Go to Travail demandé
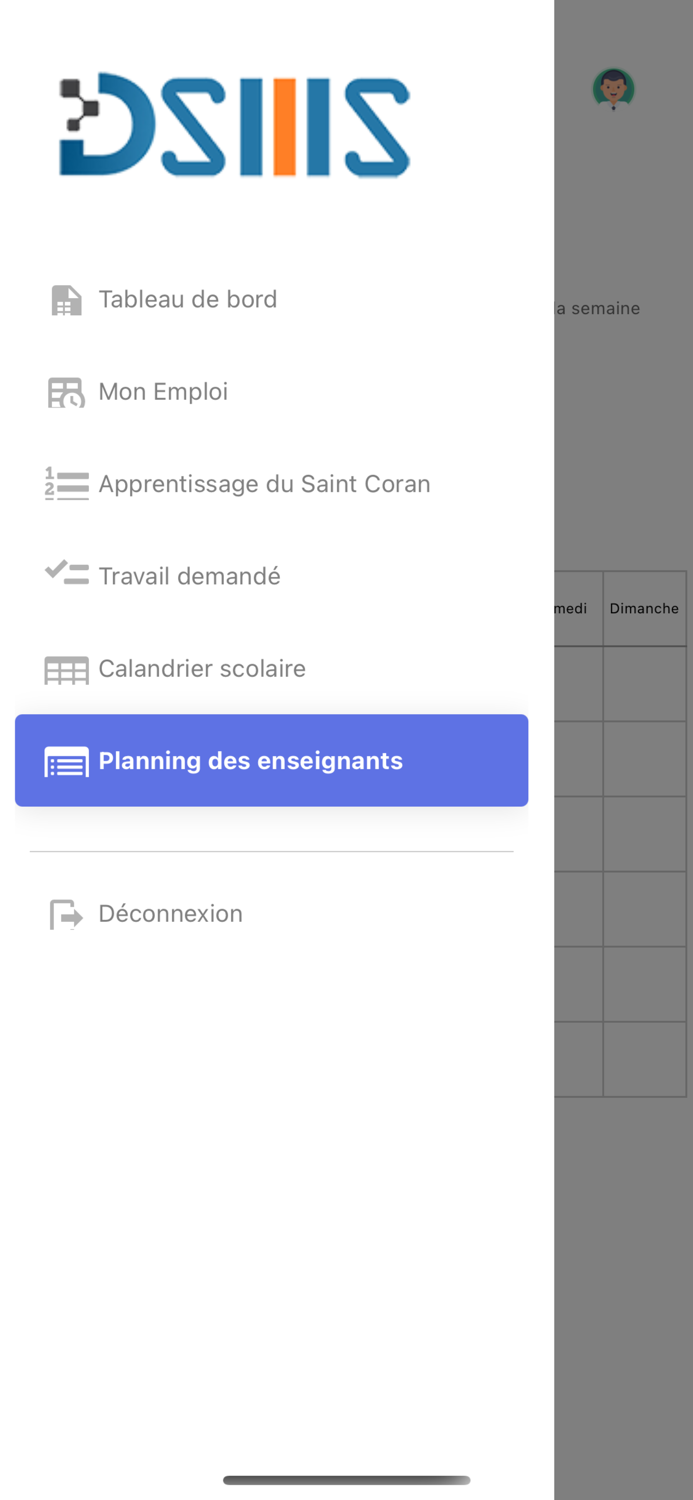The width and height of the screenshot is (693, 1500). pyautogui.click(x=189, y=576)
